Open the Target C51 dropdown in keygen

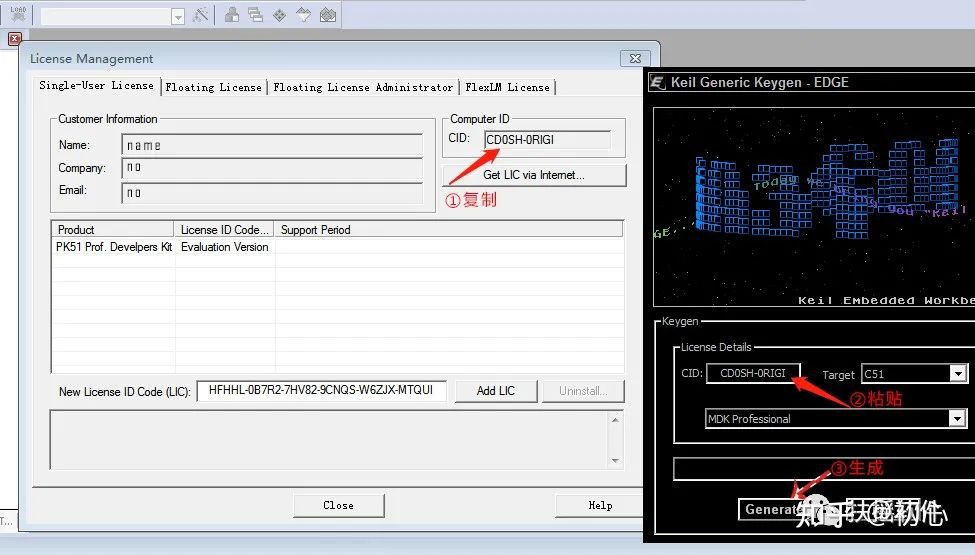click(958, 374)
